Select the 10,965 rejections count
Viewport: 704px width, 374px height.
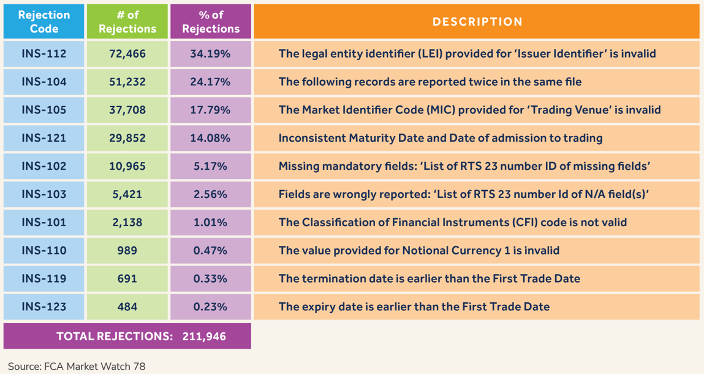coord(127,166)
